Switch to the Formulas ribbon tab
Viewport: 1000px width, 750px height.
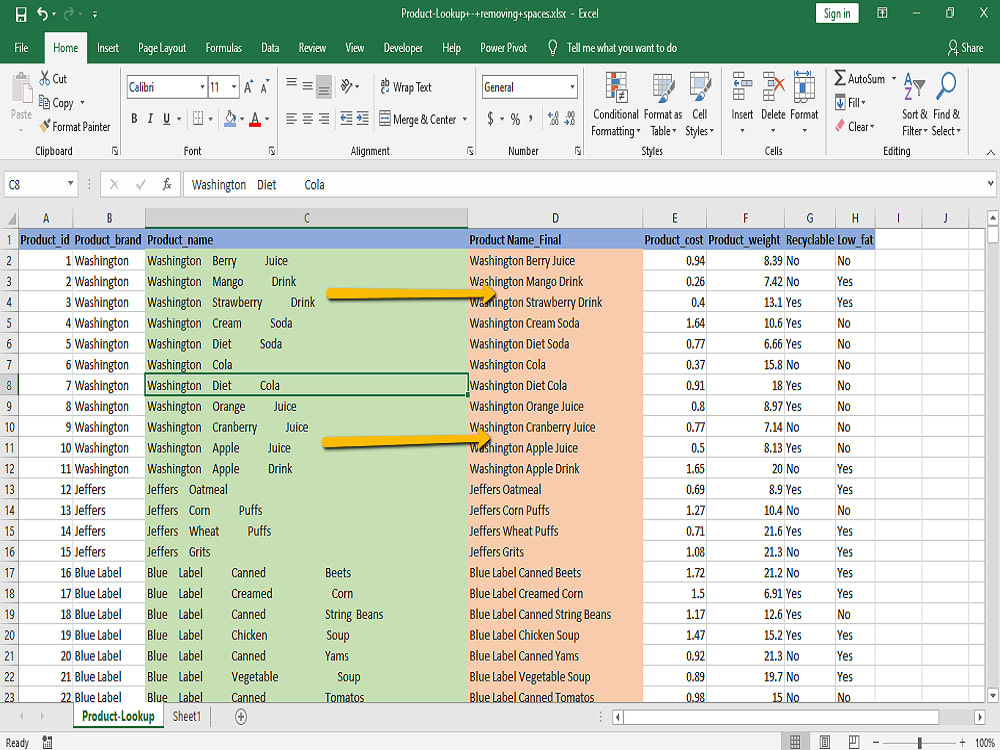[223, 46]
